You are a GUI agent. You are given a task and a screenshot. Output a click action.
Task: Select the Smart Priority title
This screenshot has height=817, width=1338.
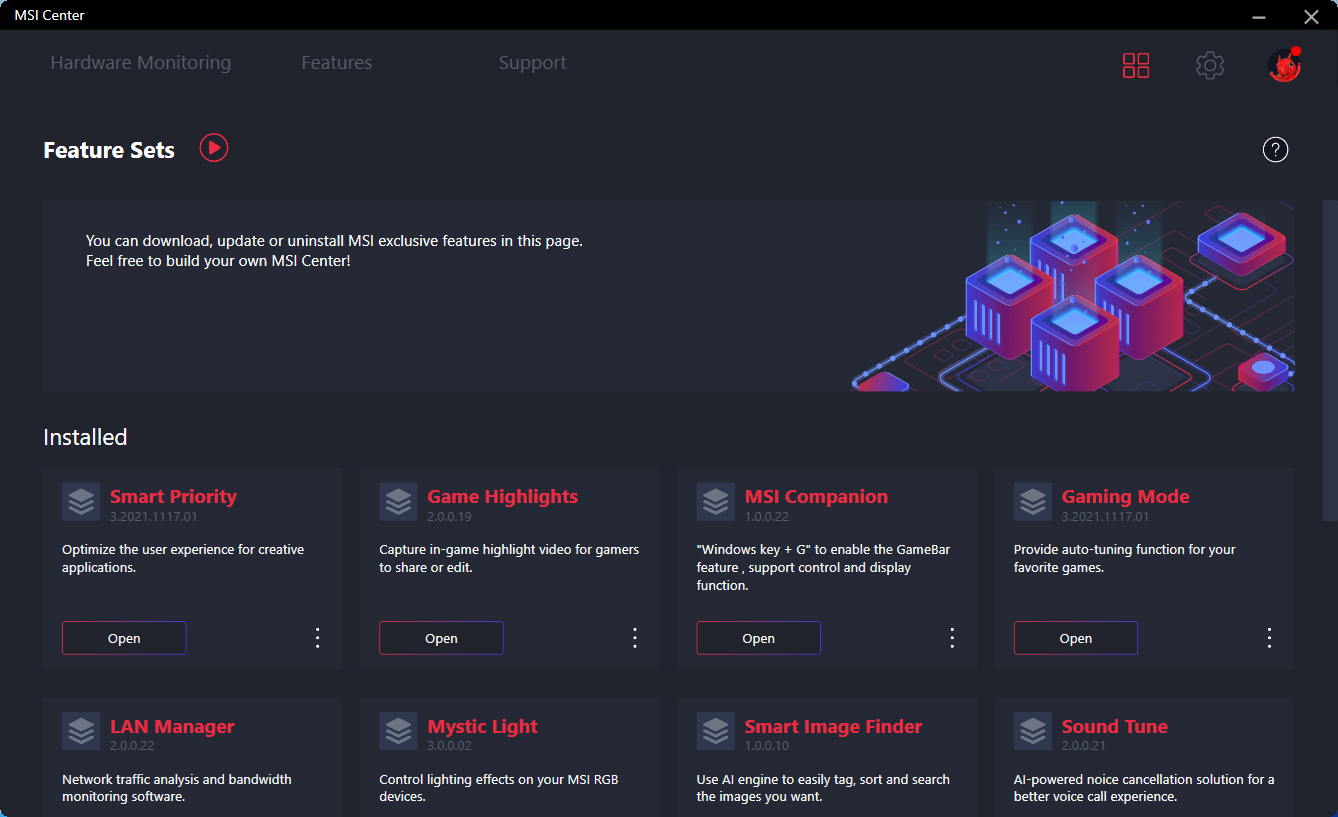coord(174,496)
